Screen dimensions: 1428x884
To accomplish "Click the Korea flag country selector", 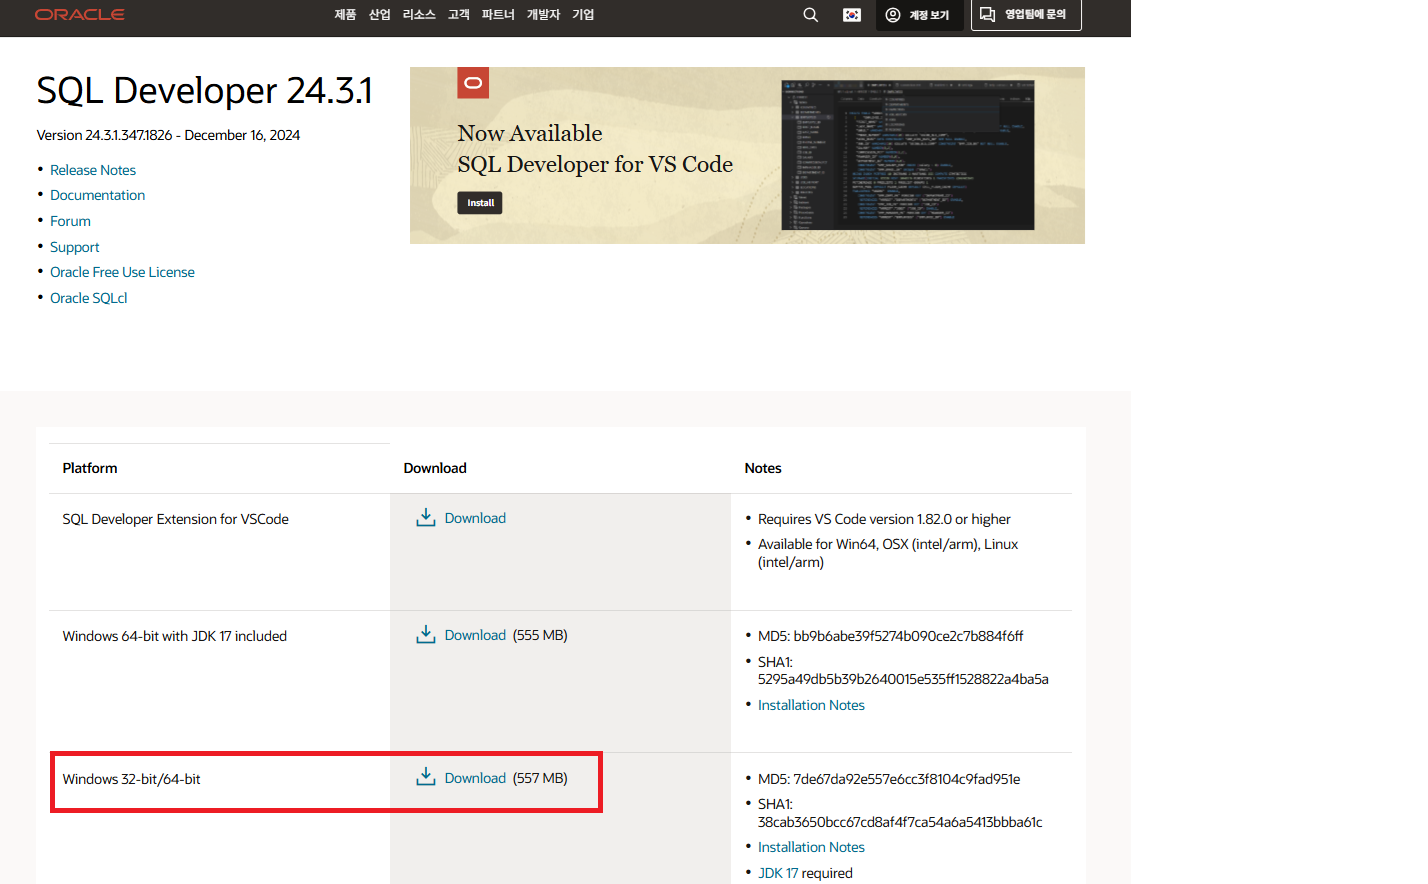I will point(852,15).
